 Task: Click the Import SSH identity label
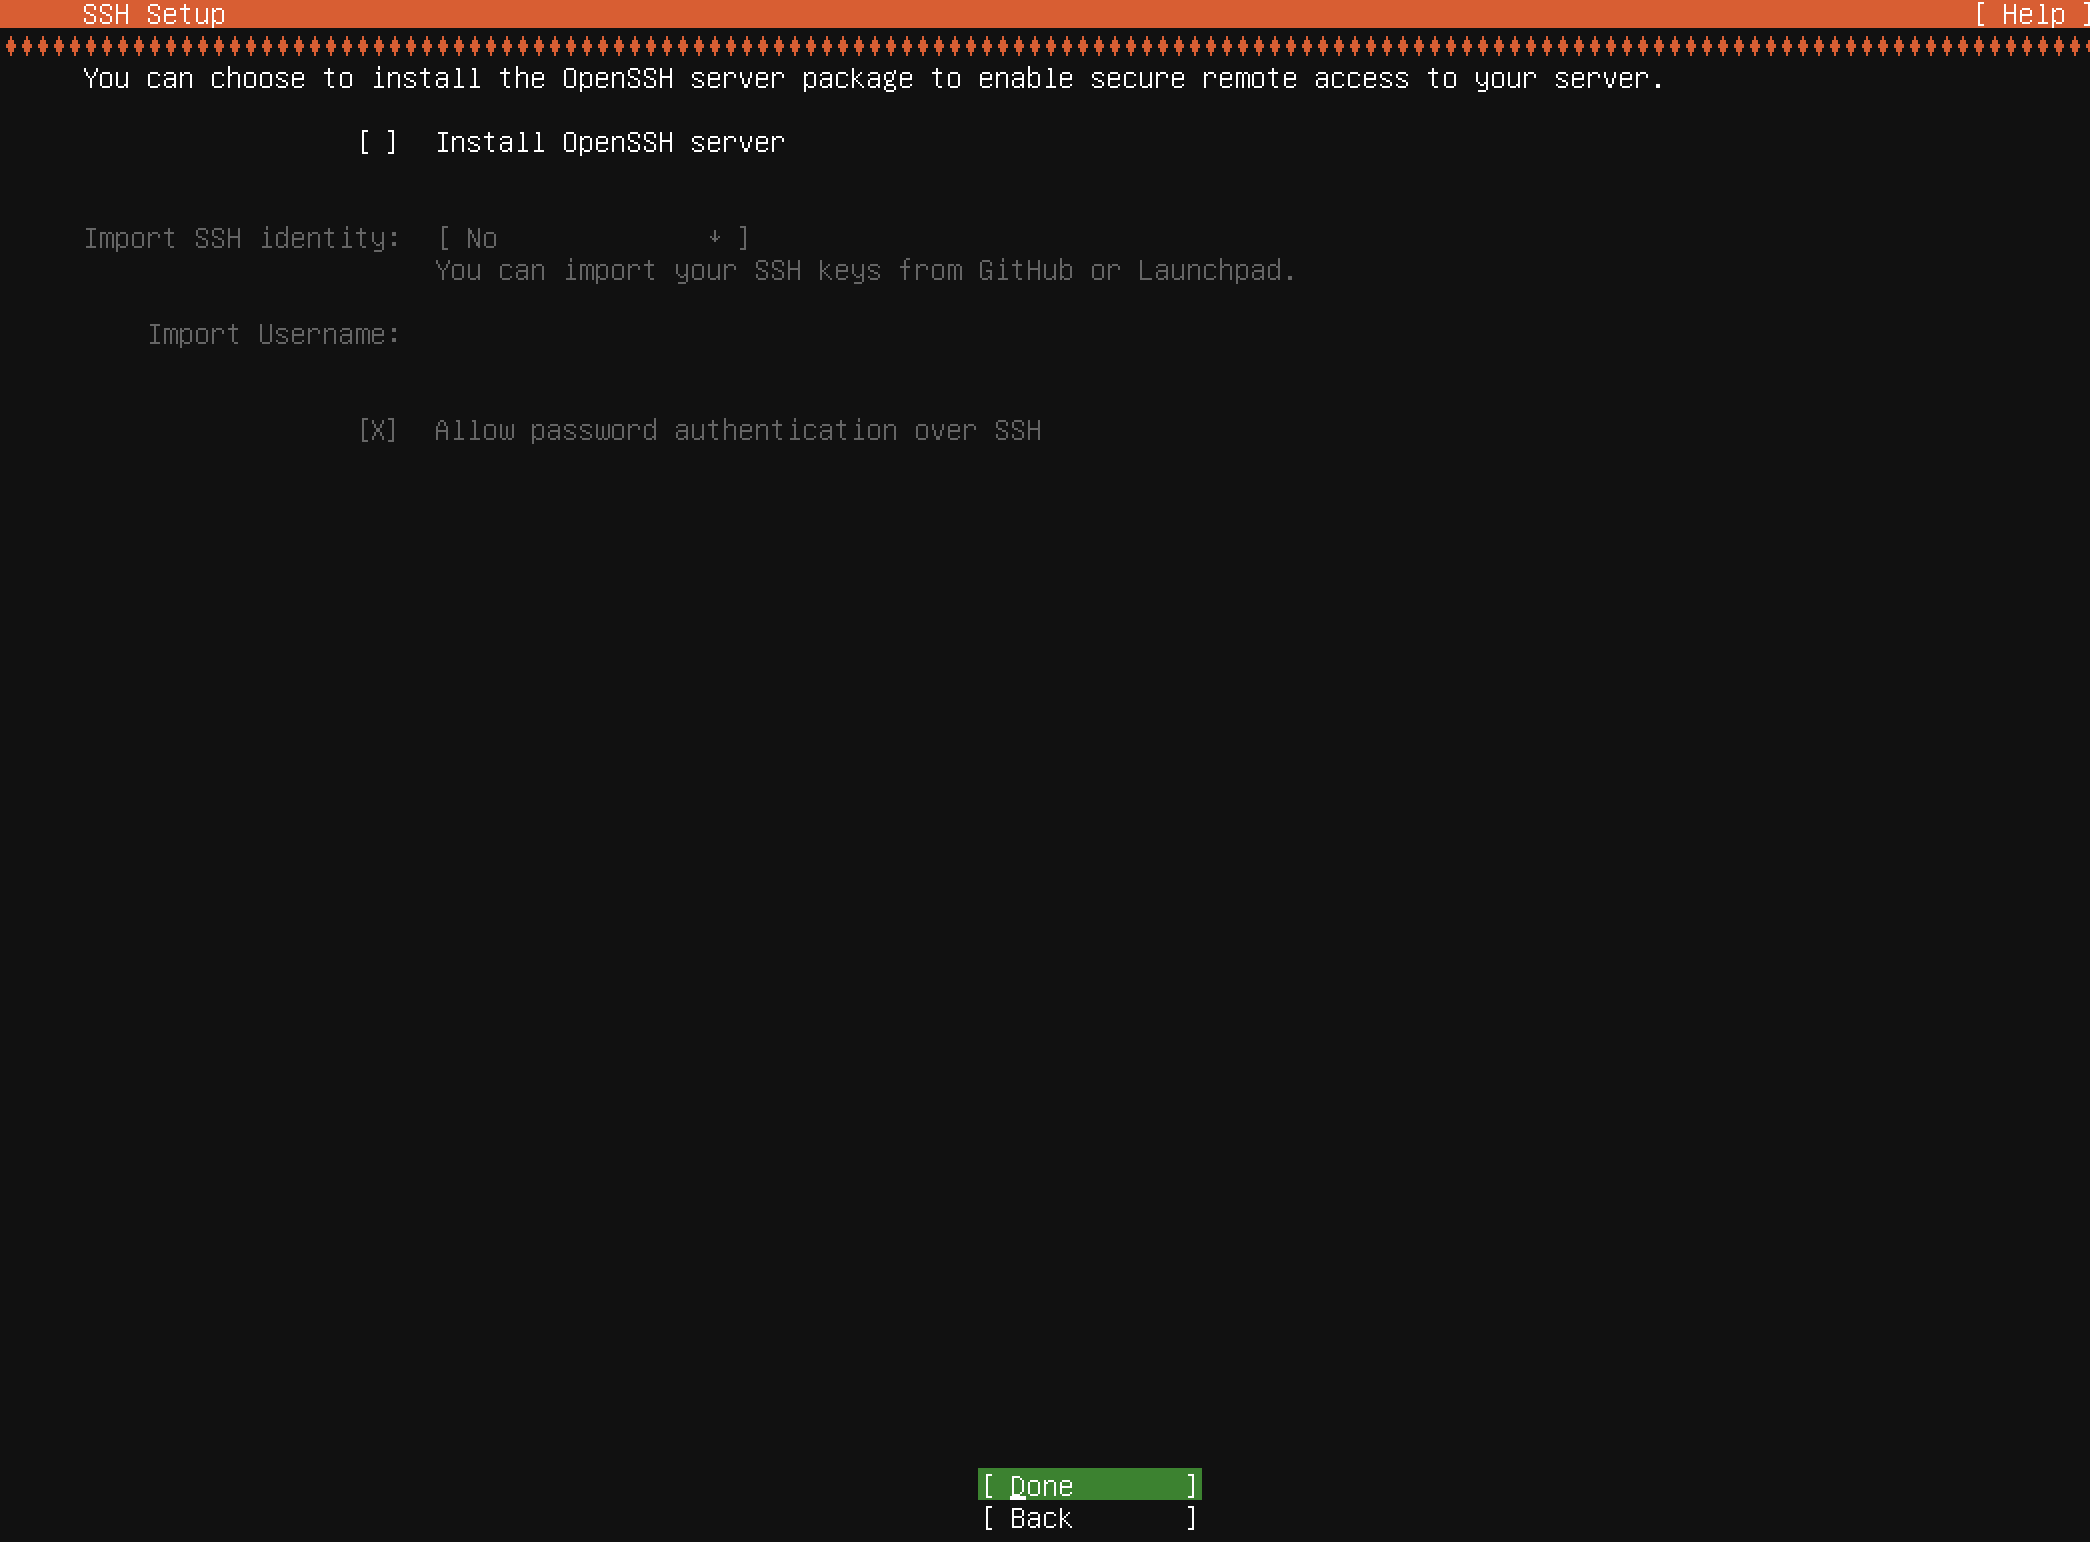[x=241, y=239]
